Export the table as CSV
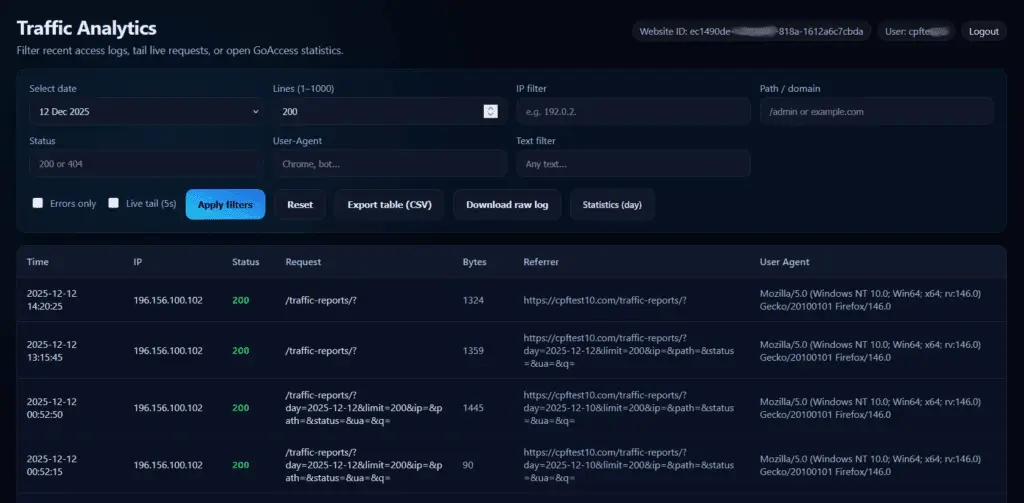 click(x=389, y=204)
